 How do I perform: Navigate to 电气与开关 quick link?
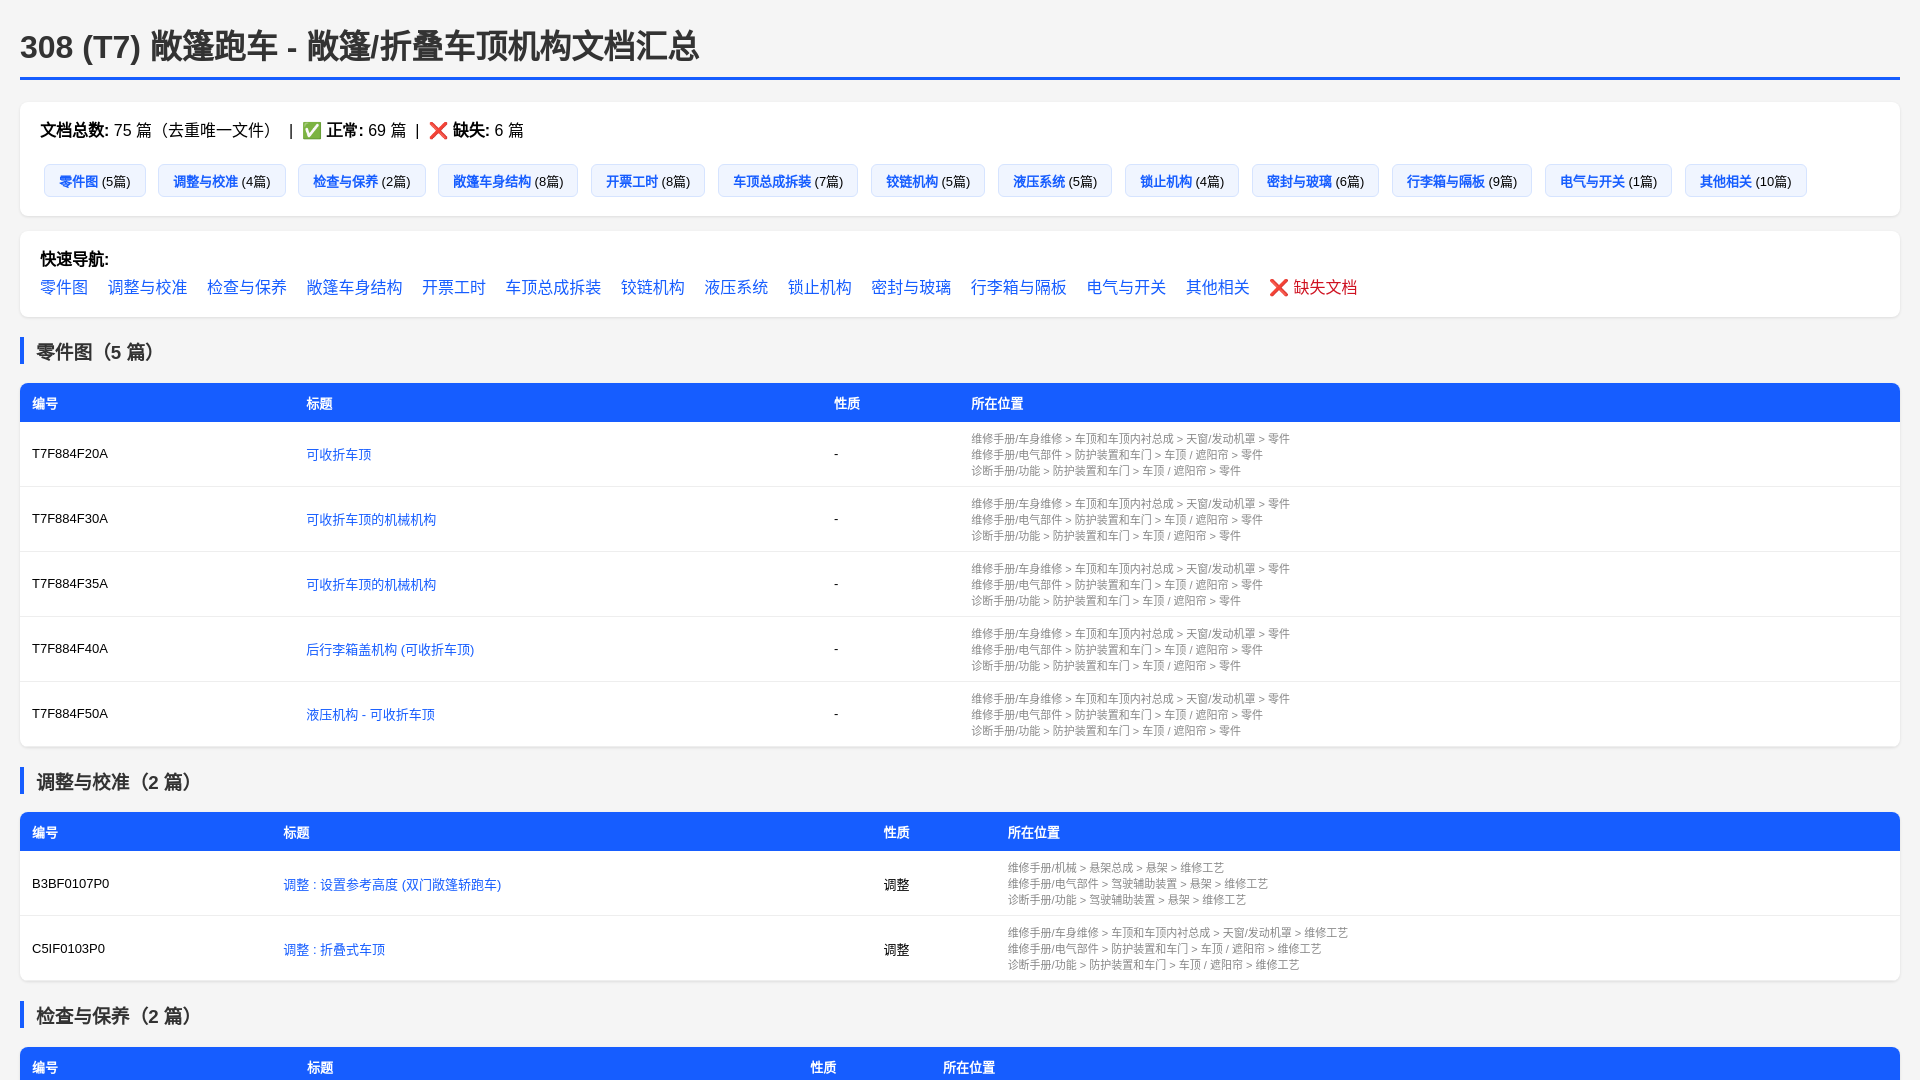point(1127,288)
